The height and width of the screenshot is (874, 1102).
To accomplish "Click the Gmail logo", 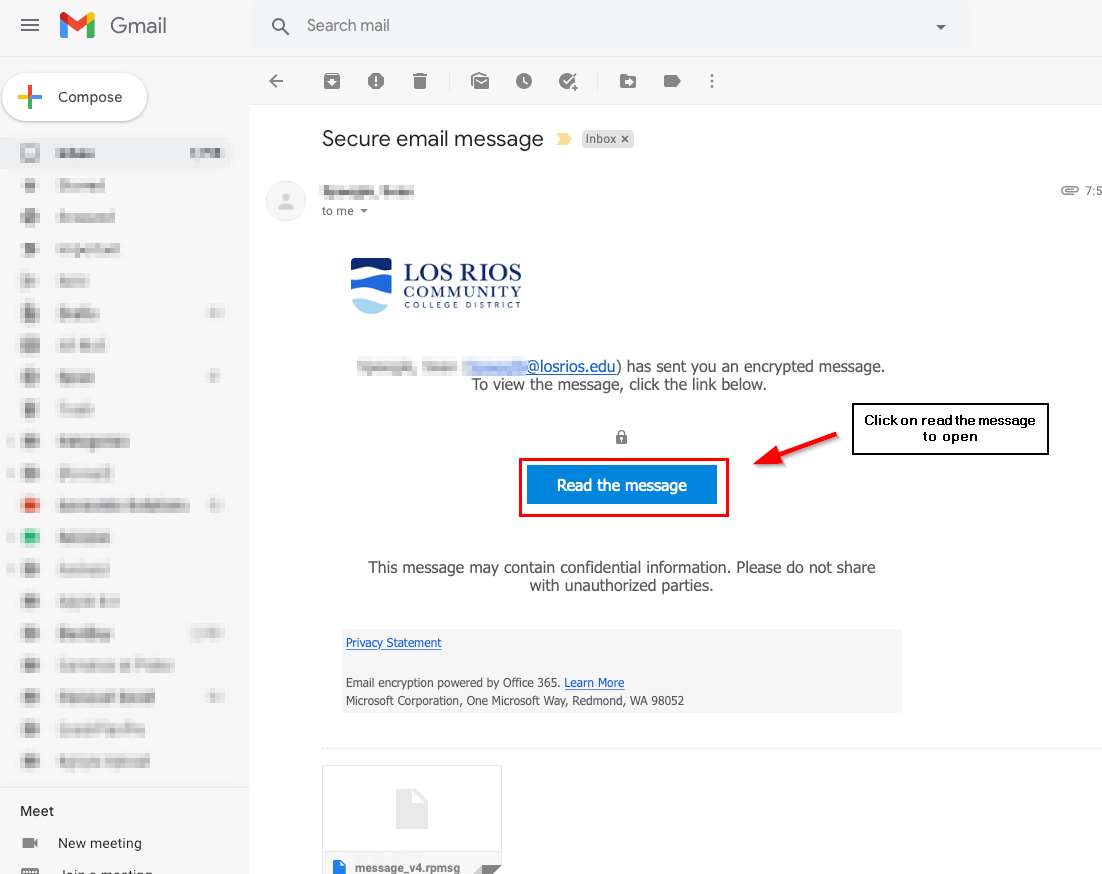I will coord(113,26).
